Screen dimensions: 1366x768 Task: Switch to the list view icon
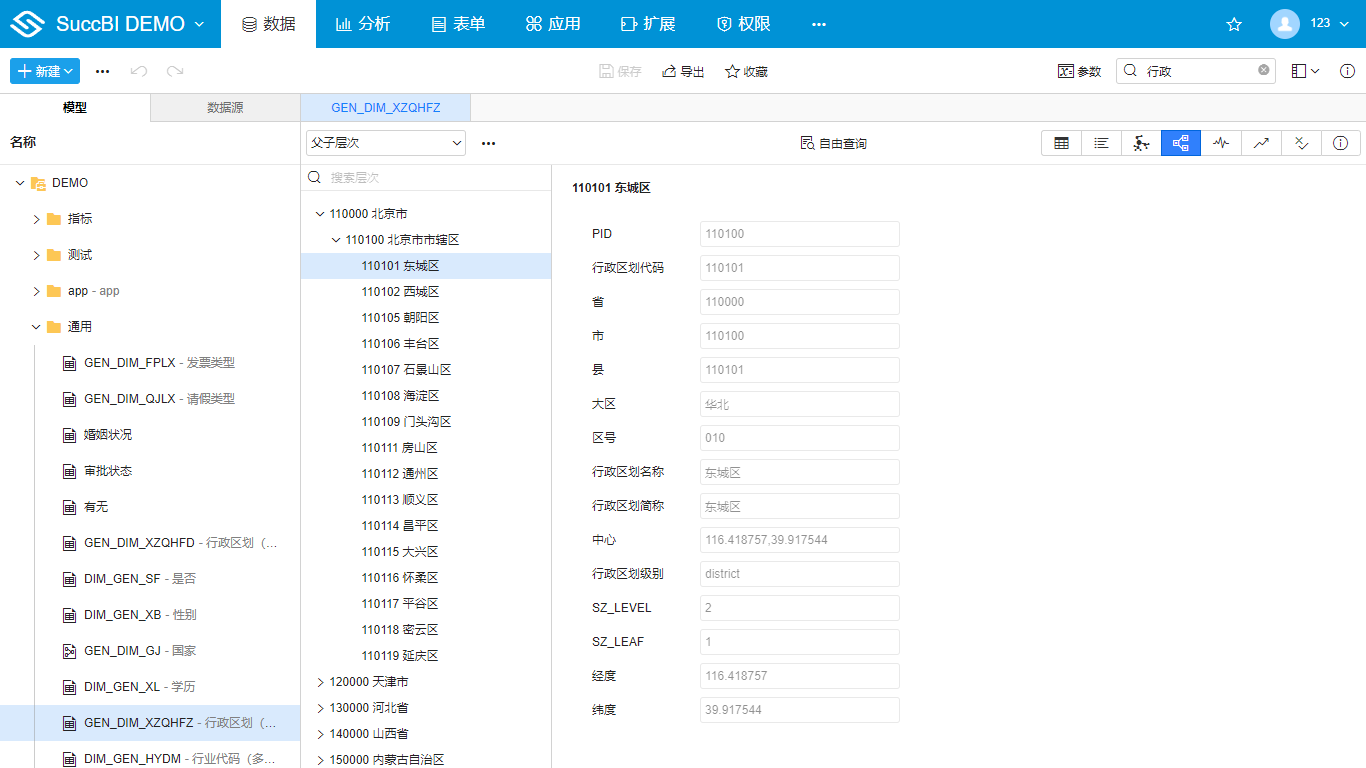tap(1101, 143)
